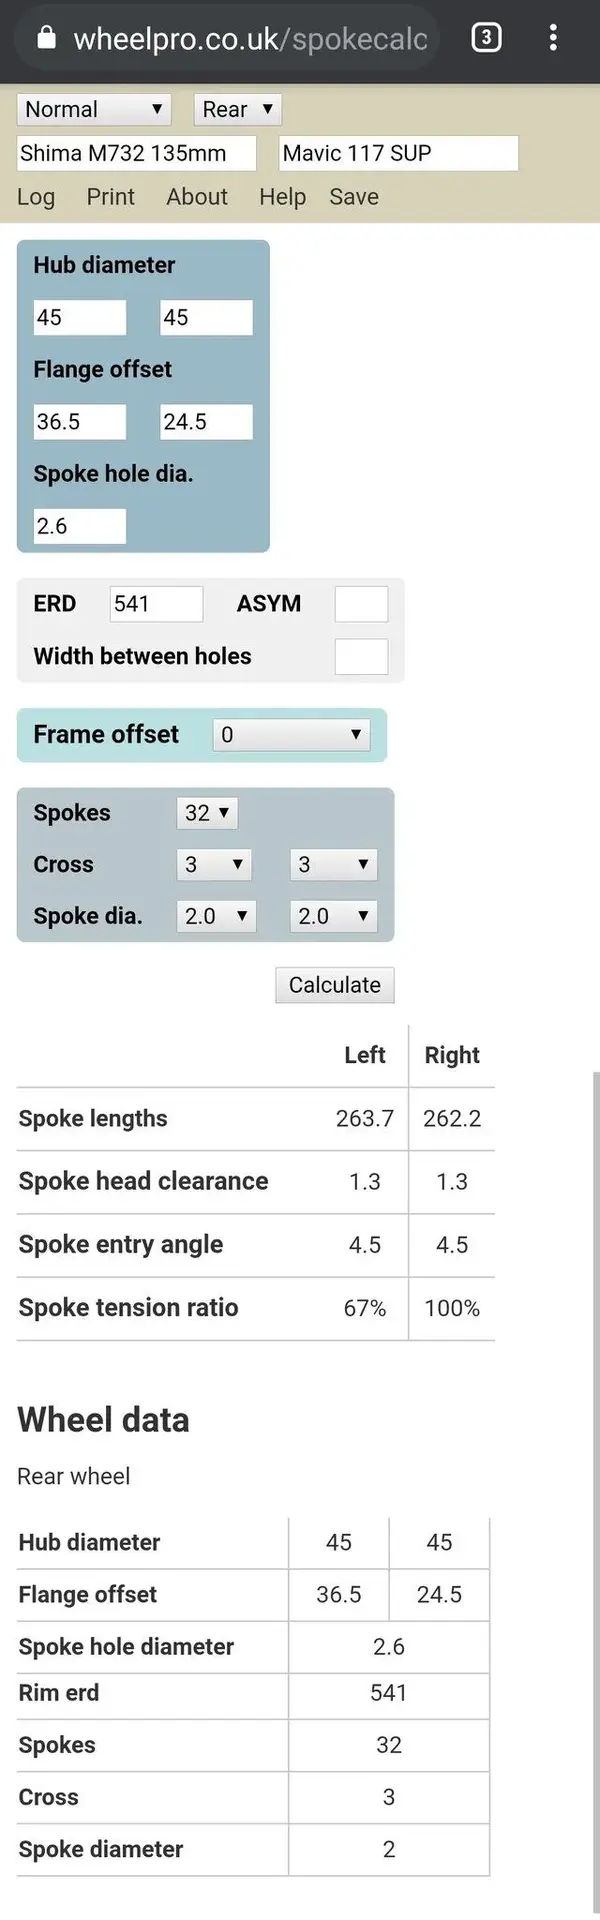
Task: Focus the ERD input field
Action: pyautogui.click(x=156, y=604)
